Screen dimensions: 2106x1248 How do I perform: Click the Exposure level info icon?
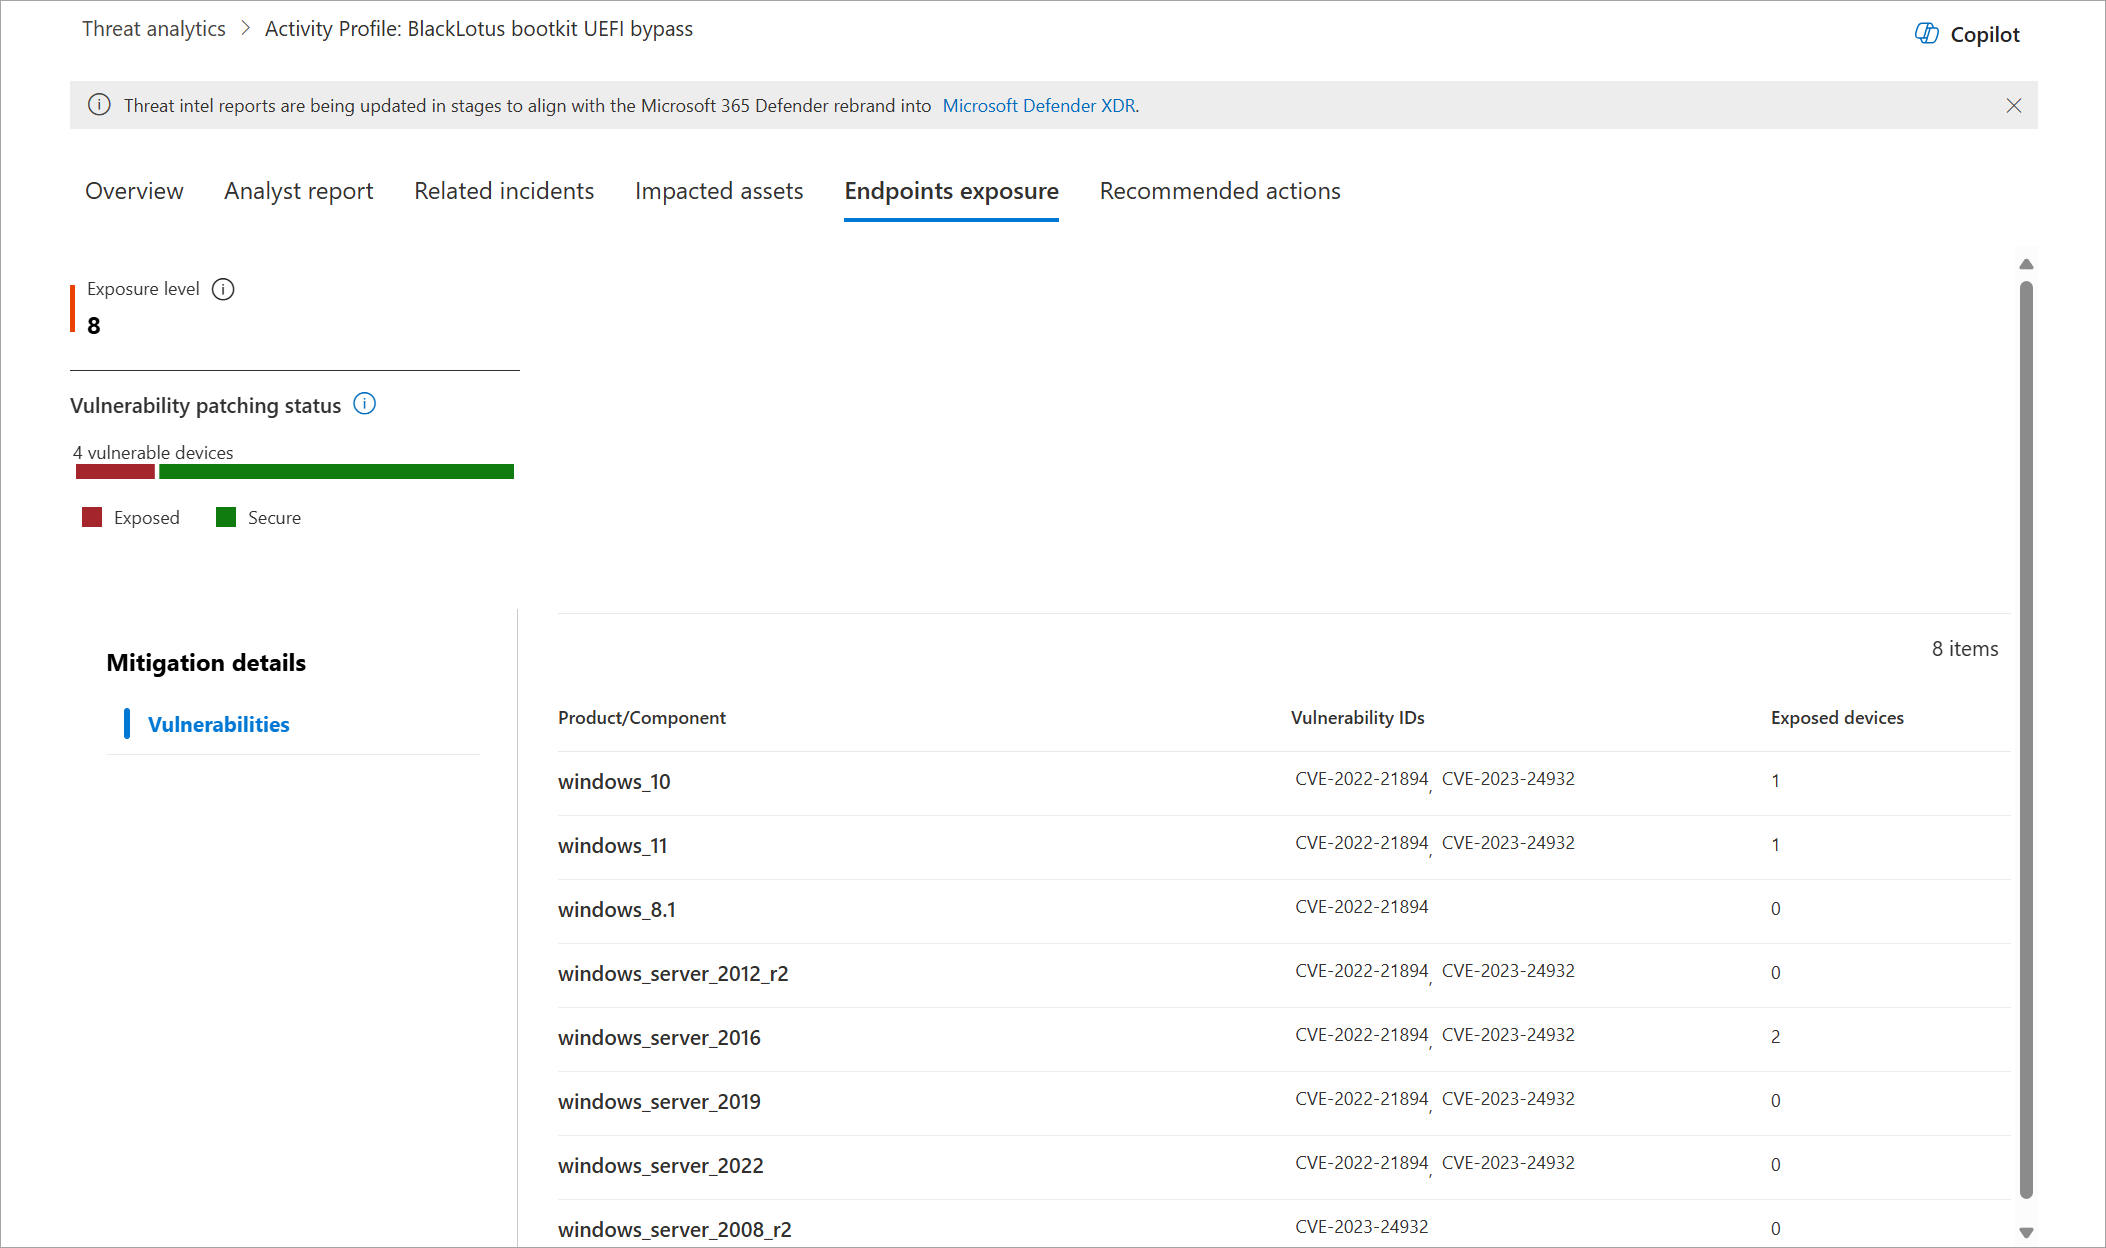pos(223,289)
